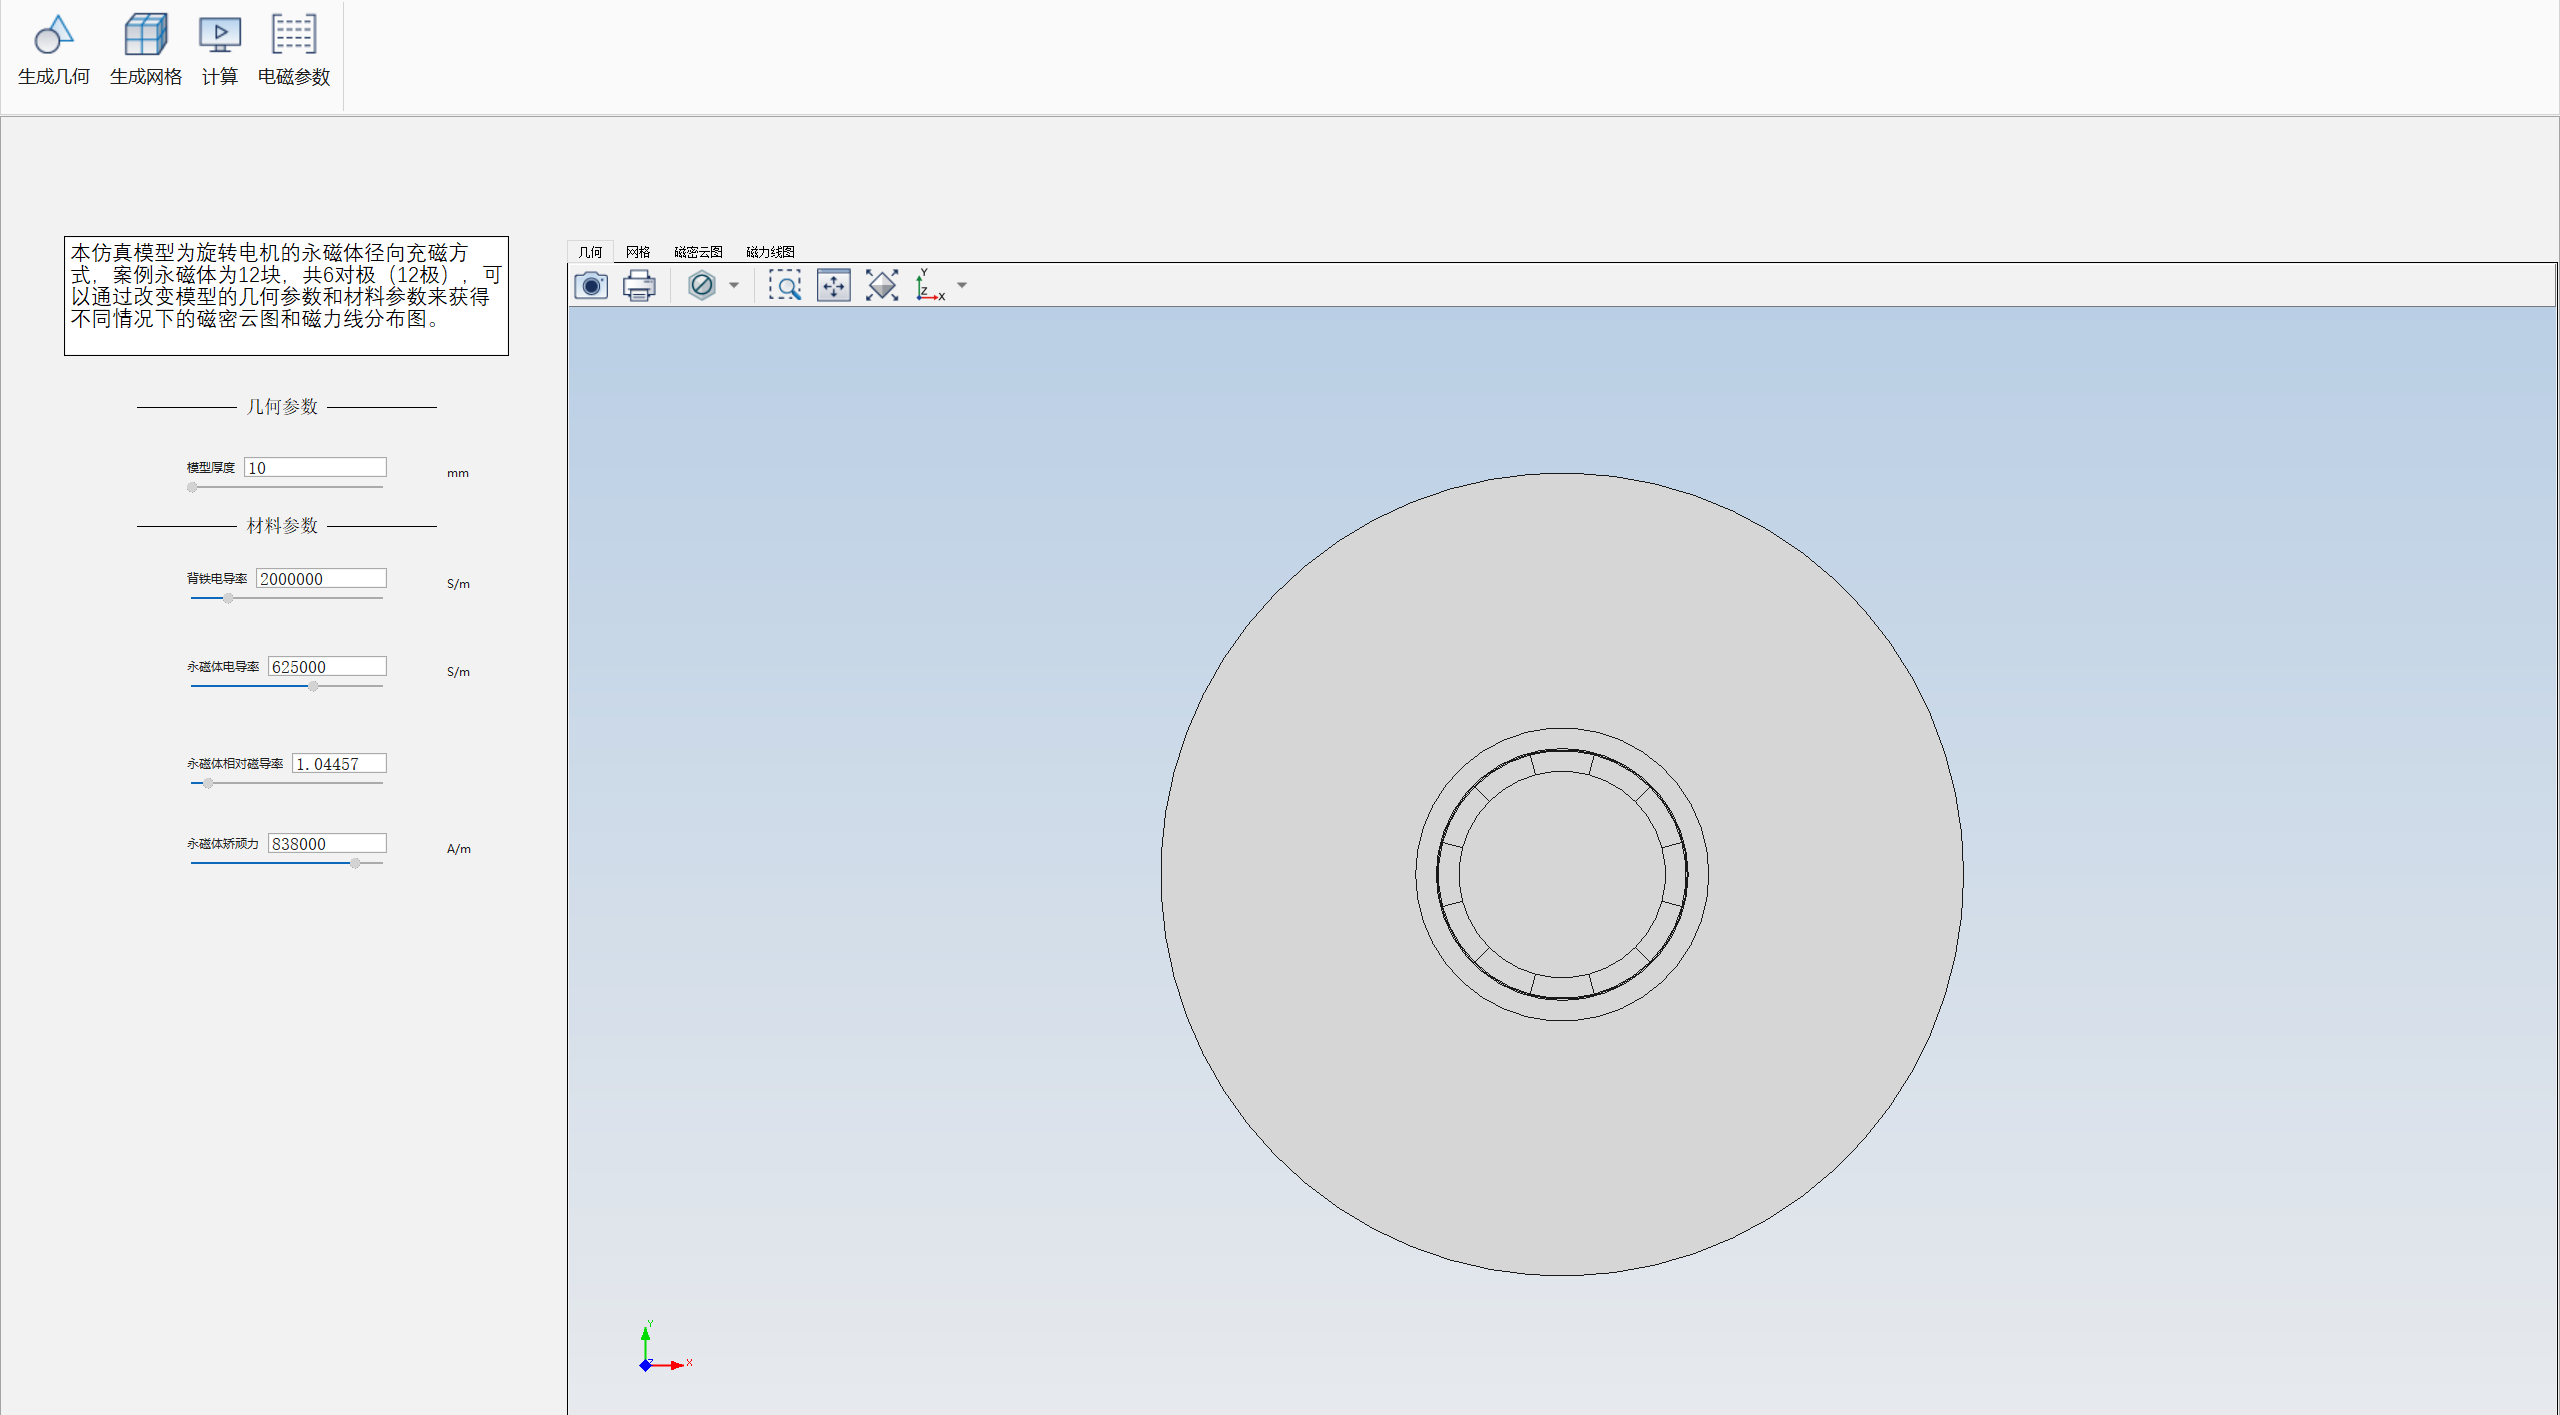The height and width of the screenshot is (1415, 2560).
Task: Activate the zoom box magnifier tool
Action: click(x=785, y=286)
